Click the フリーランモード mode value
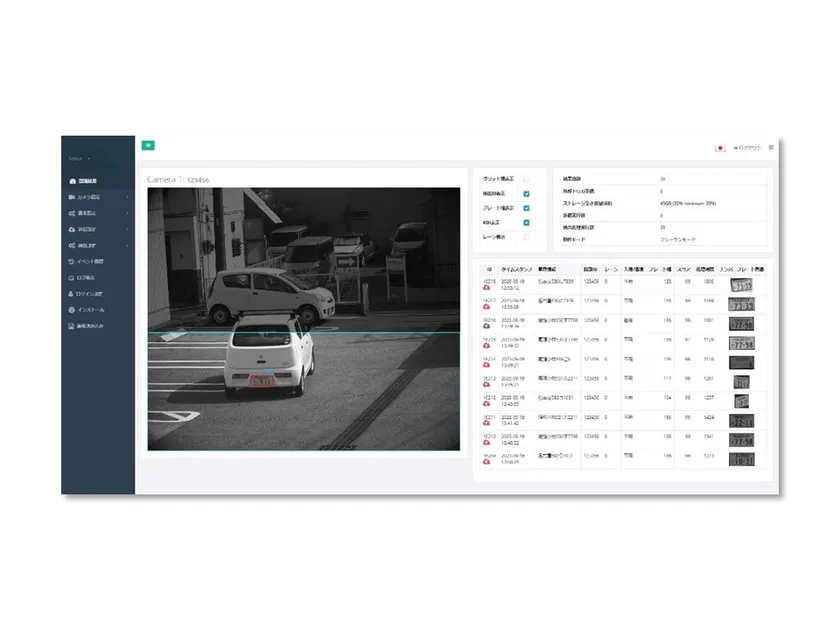This screenshot has width=840, height=630. pyautogui.click(x=678, y=239)
